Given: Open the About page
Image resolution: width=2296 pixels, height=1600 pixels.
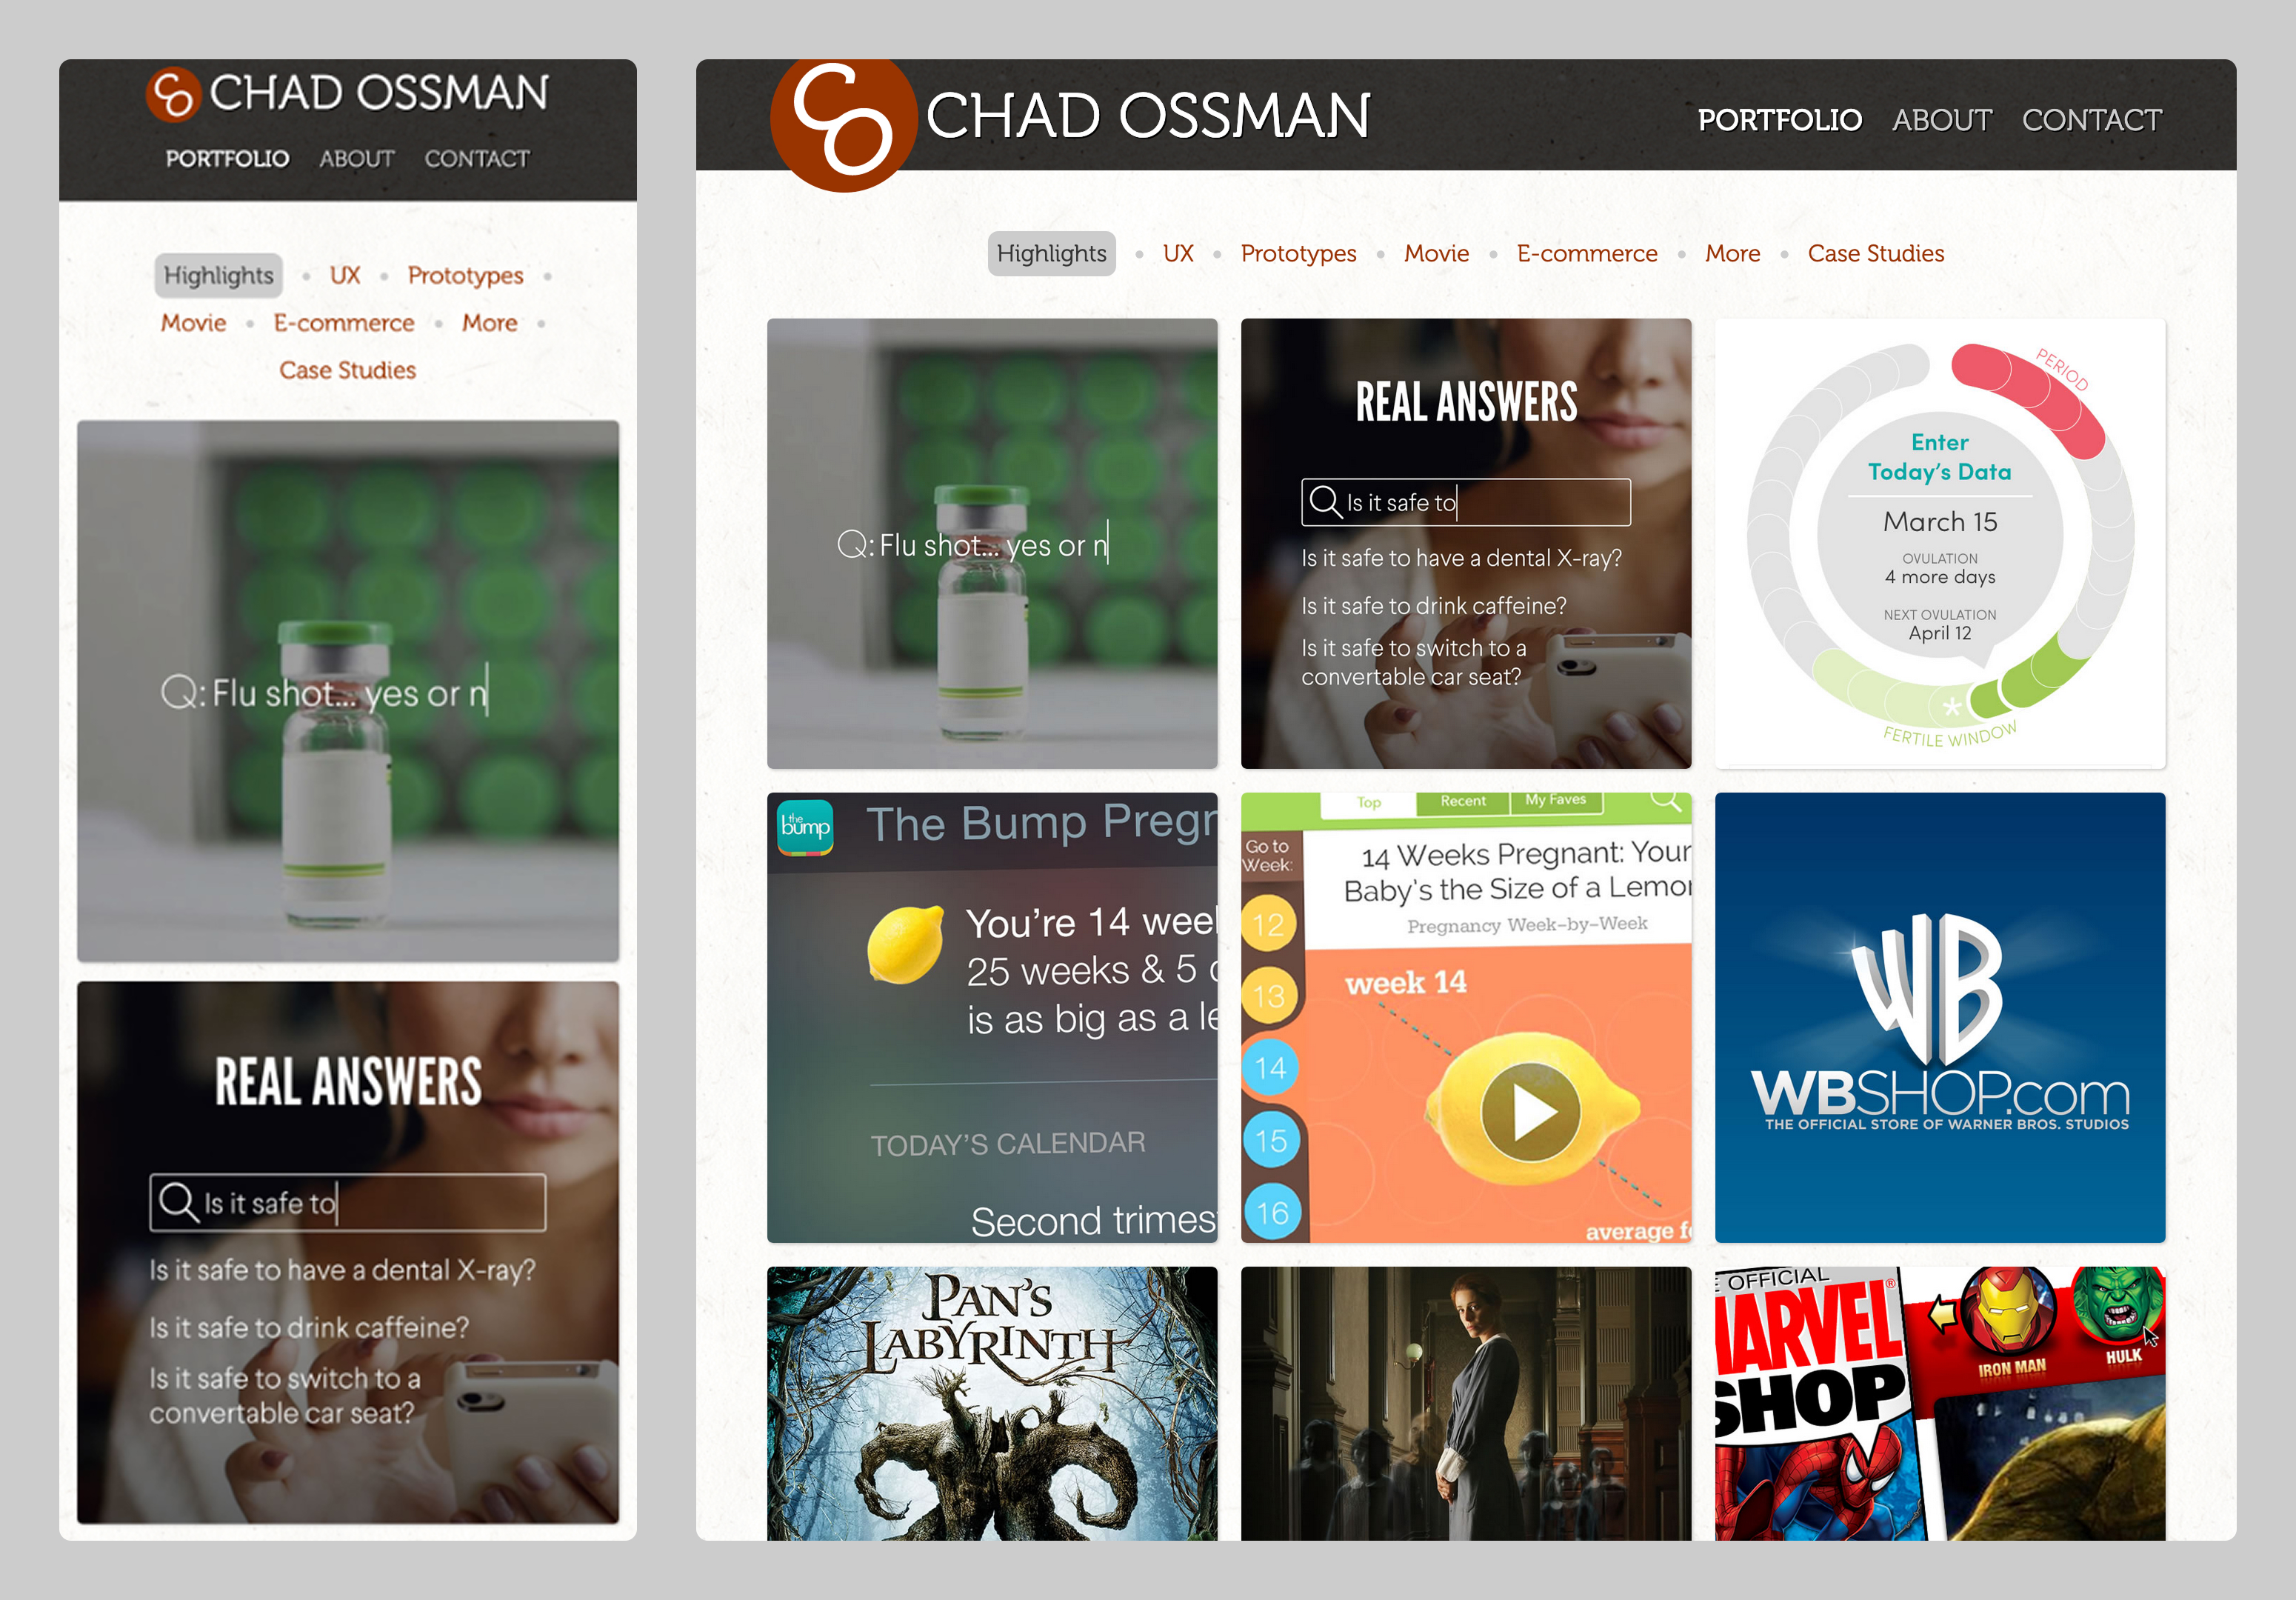Looking at the screenshot, I should (1940, 120).
